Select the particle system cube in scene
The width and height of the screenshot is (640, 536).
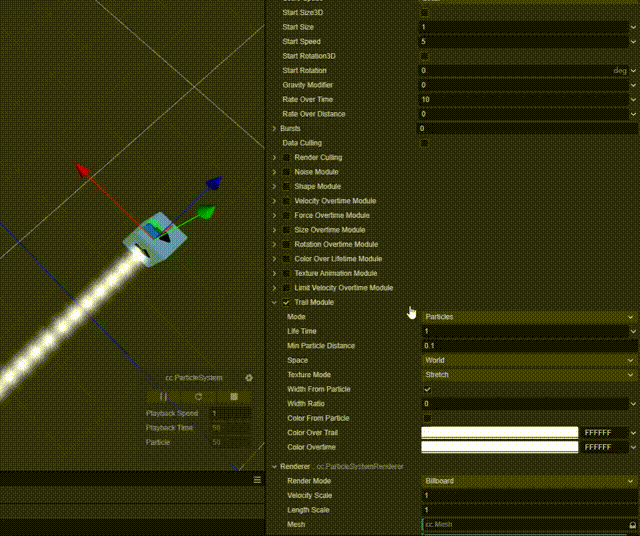tap(155, 240)
